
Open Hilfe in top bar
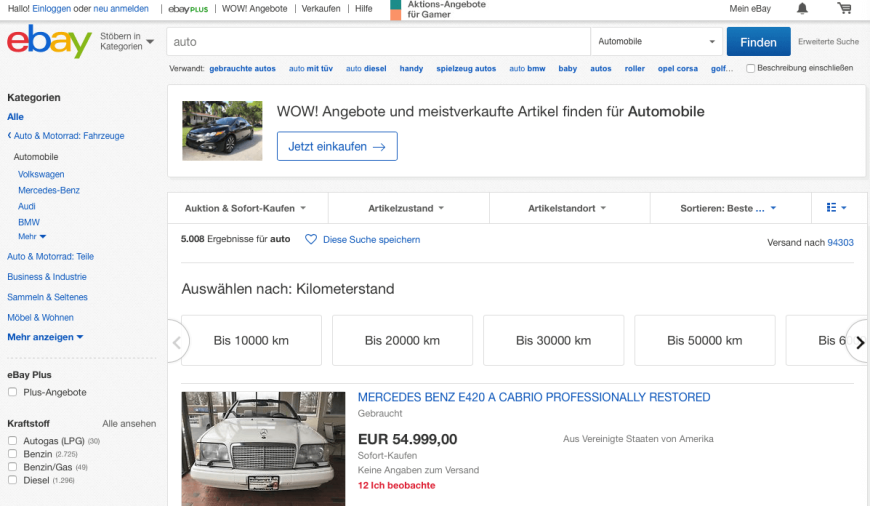363,9
